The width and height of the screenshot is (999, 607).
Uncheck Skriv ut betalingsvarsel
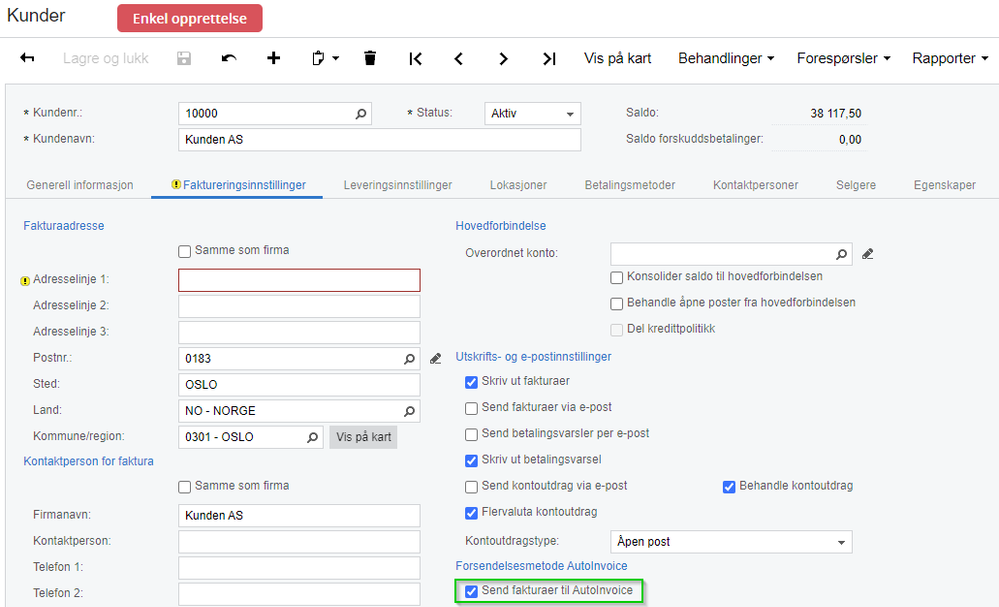point(471,461)
